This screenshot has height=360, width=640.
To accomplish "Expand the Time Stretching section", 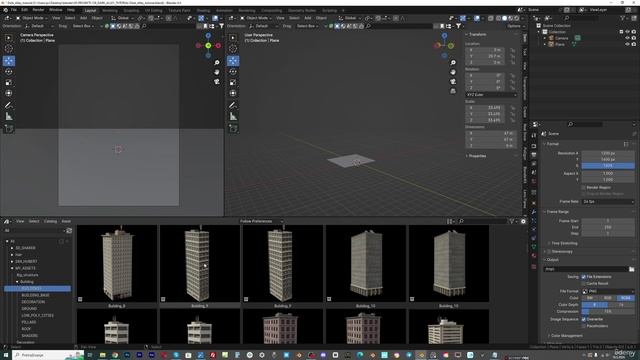I will click(564, 243).
